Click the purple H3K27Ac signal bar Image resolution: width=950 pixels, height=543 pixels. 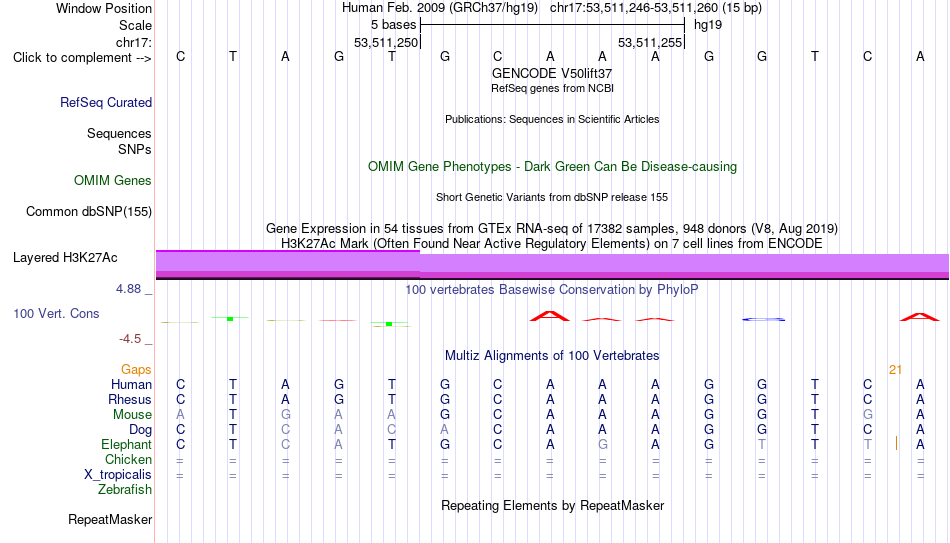[x=552, y=265]
